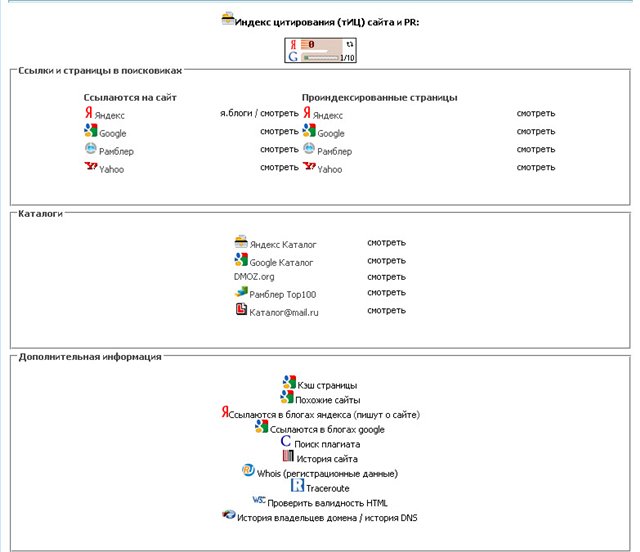Image resolution: width=640 pixels, height=552 pixels.
Task: Click the Google icon beside Ссылаются в блогах google
Action: click(261, 426)
